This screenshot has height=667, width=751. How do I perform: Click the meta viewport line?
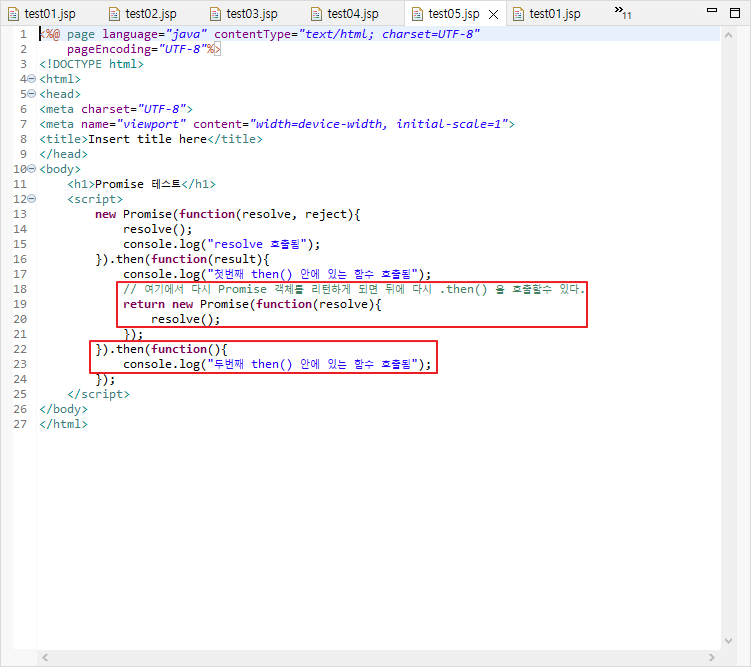click(277, 124)
